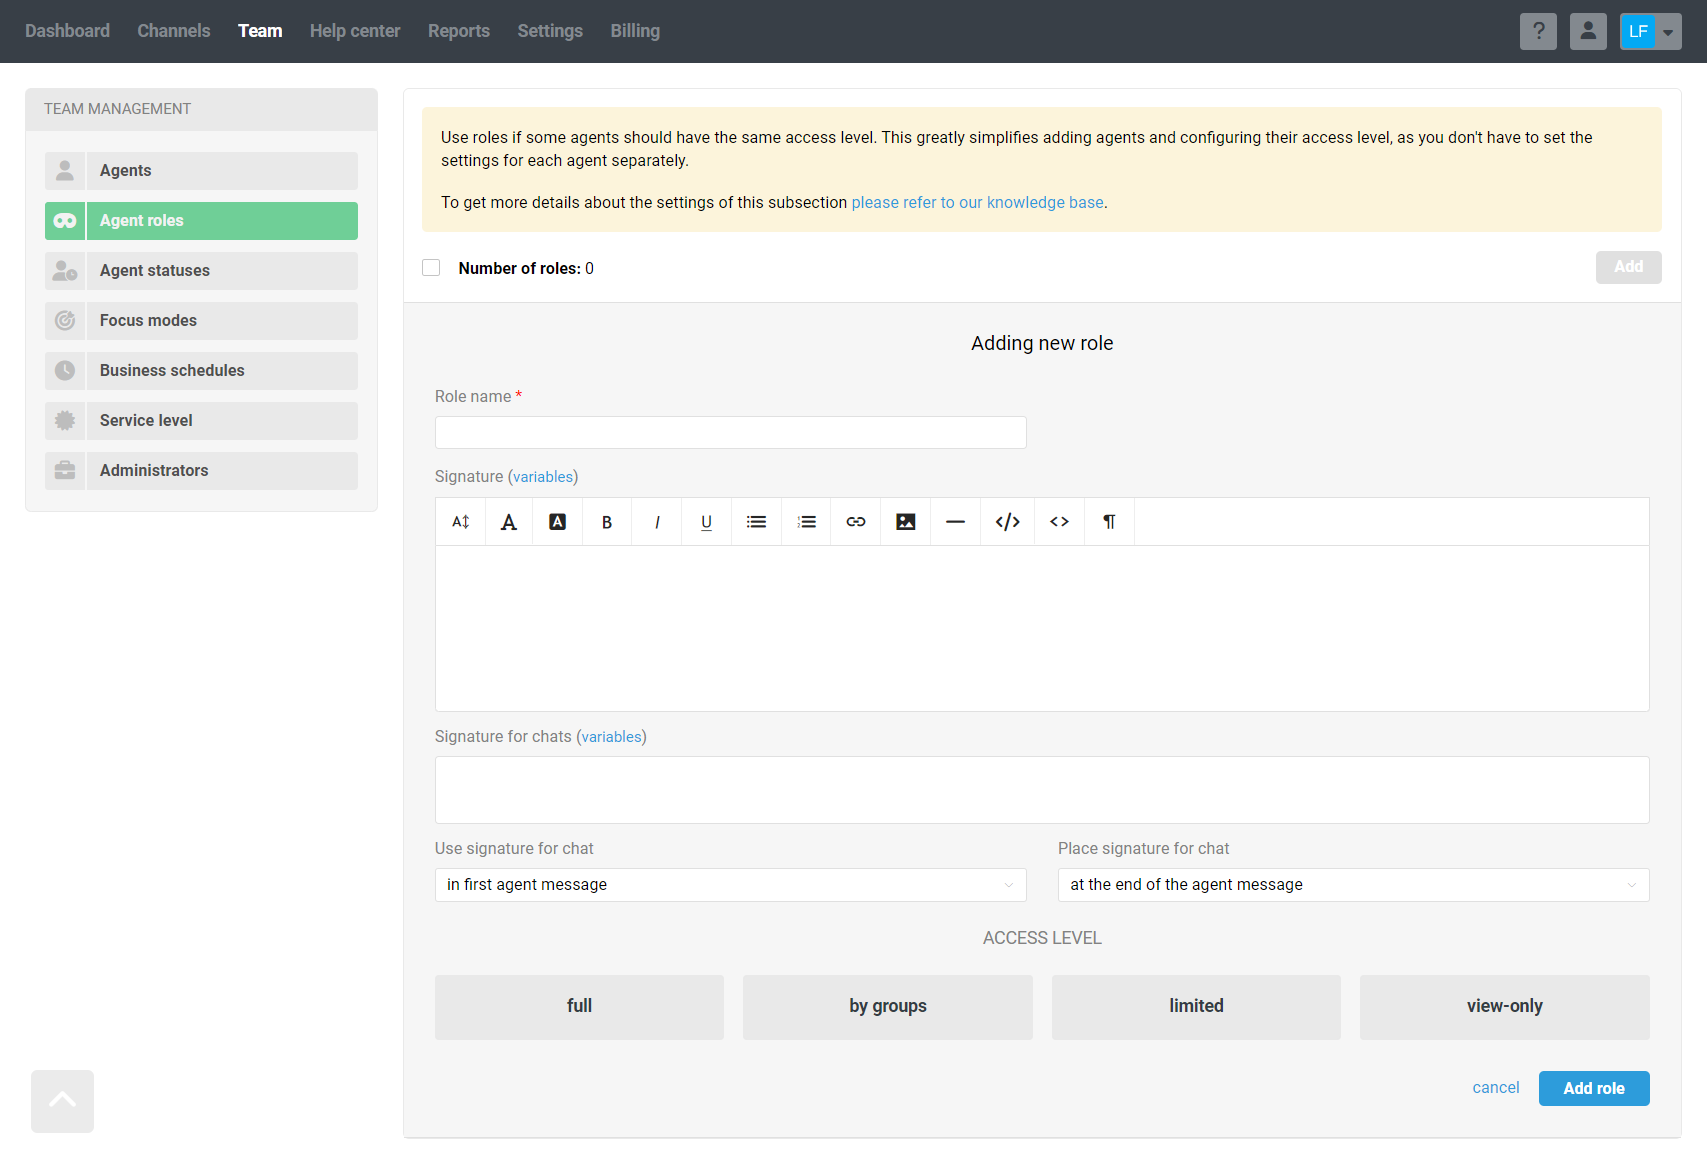Open Business schedules in the sidebar
1707x1163 pixels.
pos(222,371)
